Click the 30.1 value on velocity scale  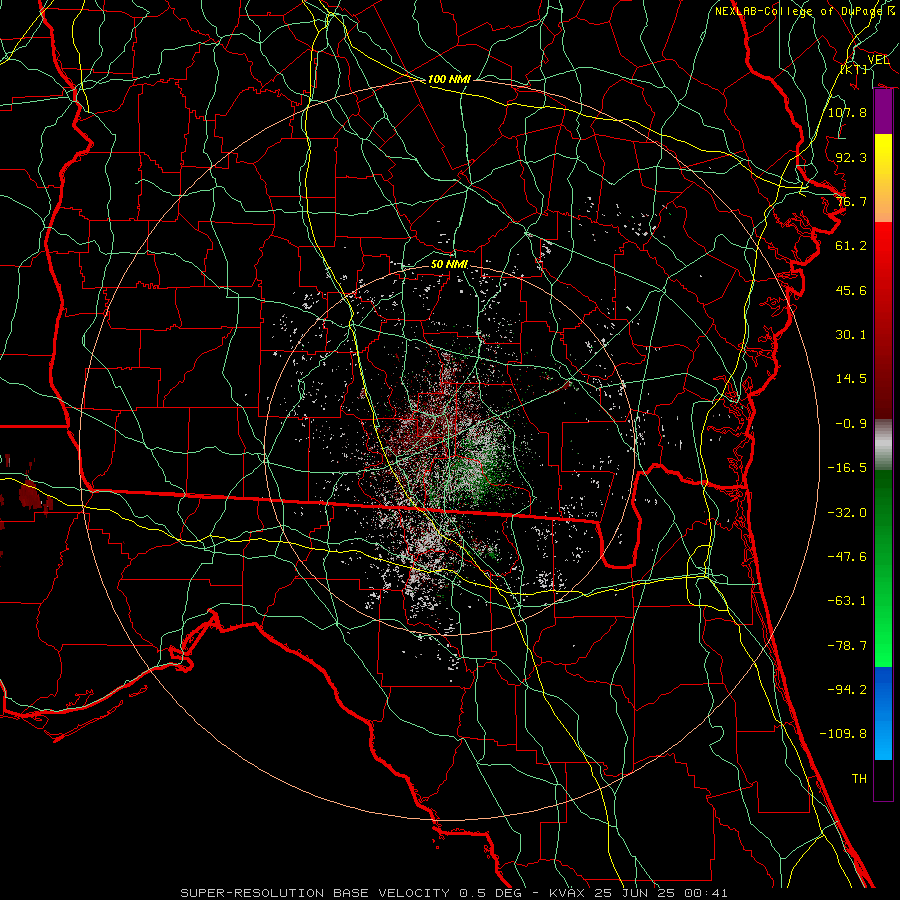point(851,335)
